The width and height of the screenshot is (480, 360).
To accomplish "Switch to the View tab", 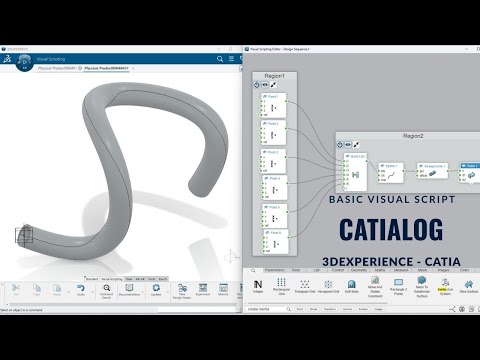I will pyautogui.click(x=129, y=279).
